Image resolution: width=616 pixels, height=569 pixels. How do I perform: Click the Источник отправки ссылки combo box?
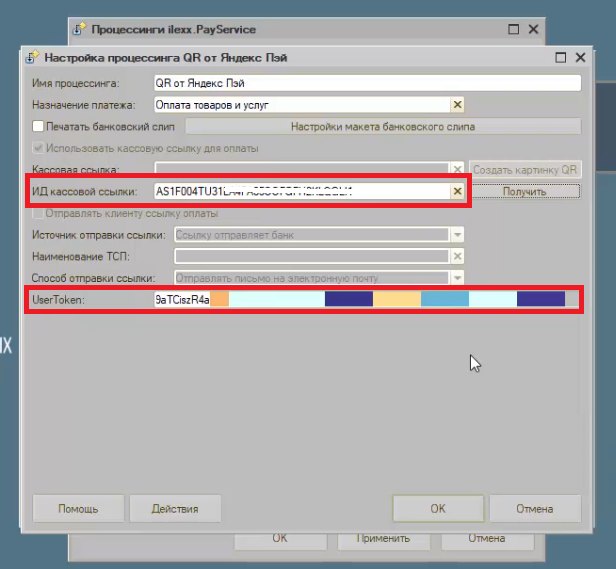pyautogui.click(x=319, y=235)
